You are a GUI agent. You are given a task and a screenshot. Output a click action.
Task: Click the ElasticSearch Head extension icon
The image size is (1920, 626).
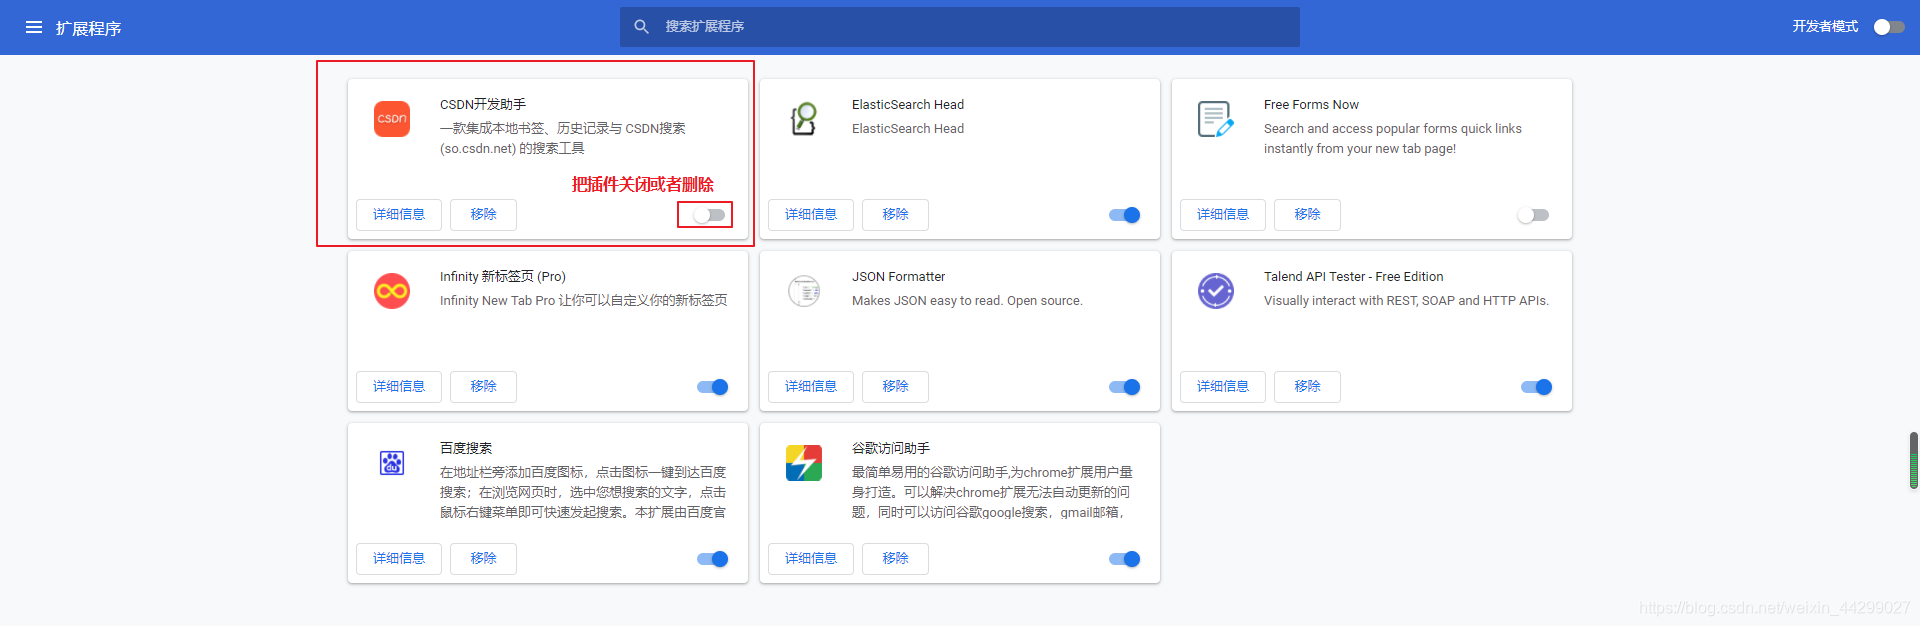(804, 119)
